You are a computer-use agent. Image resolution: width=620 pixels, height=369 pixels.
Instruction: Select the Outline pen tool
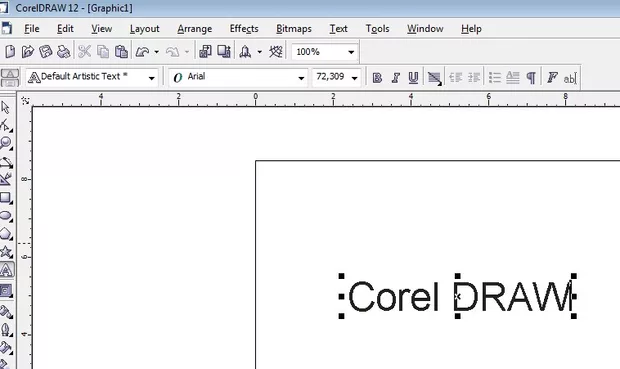(x=6, y=330)
